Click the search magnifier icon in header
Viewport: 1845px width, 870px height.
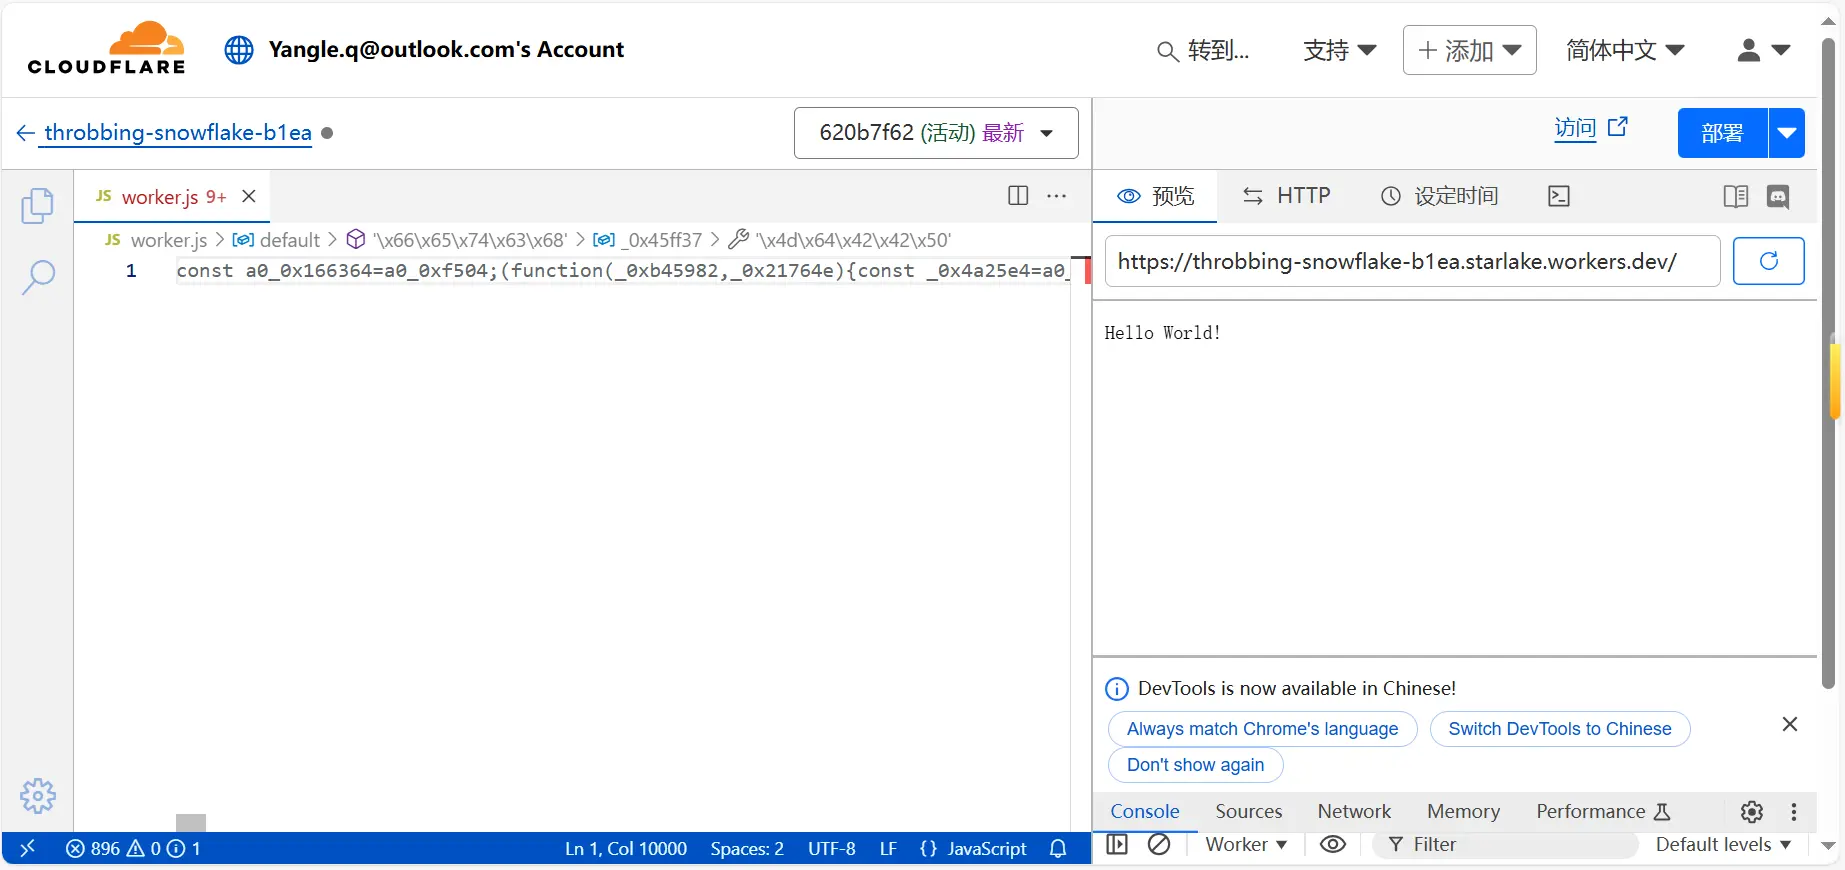point(1167,51)
